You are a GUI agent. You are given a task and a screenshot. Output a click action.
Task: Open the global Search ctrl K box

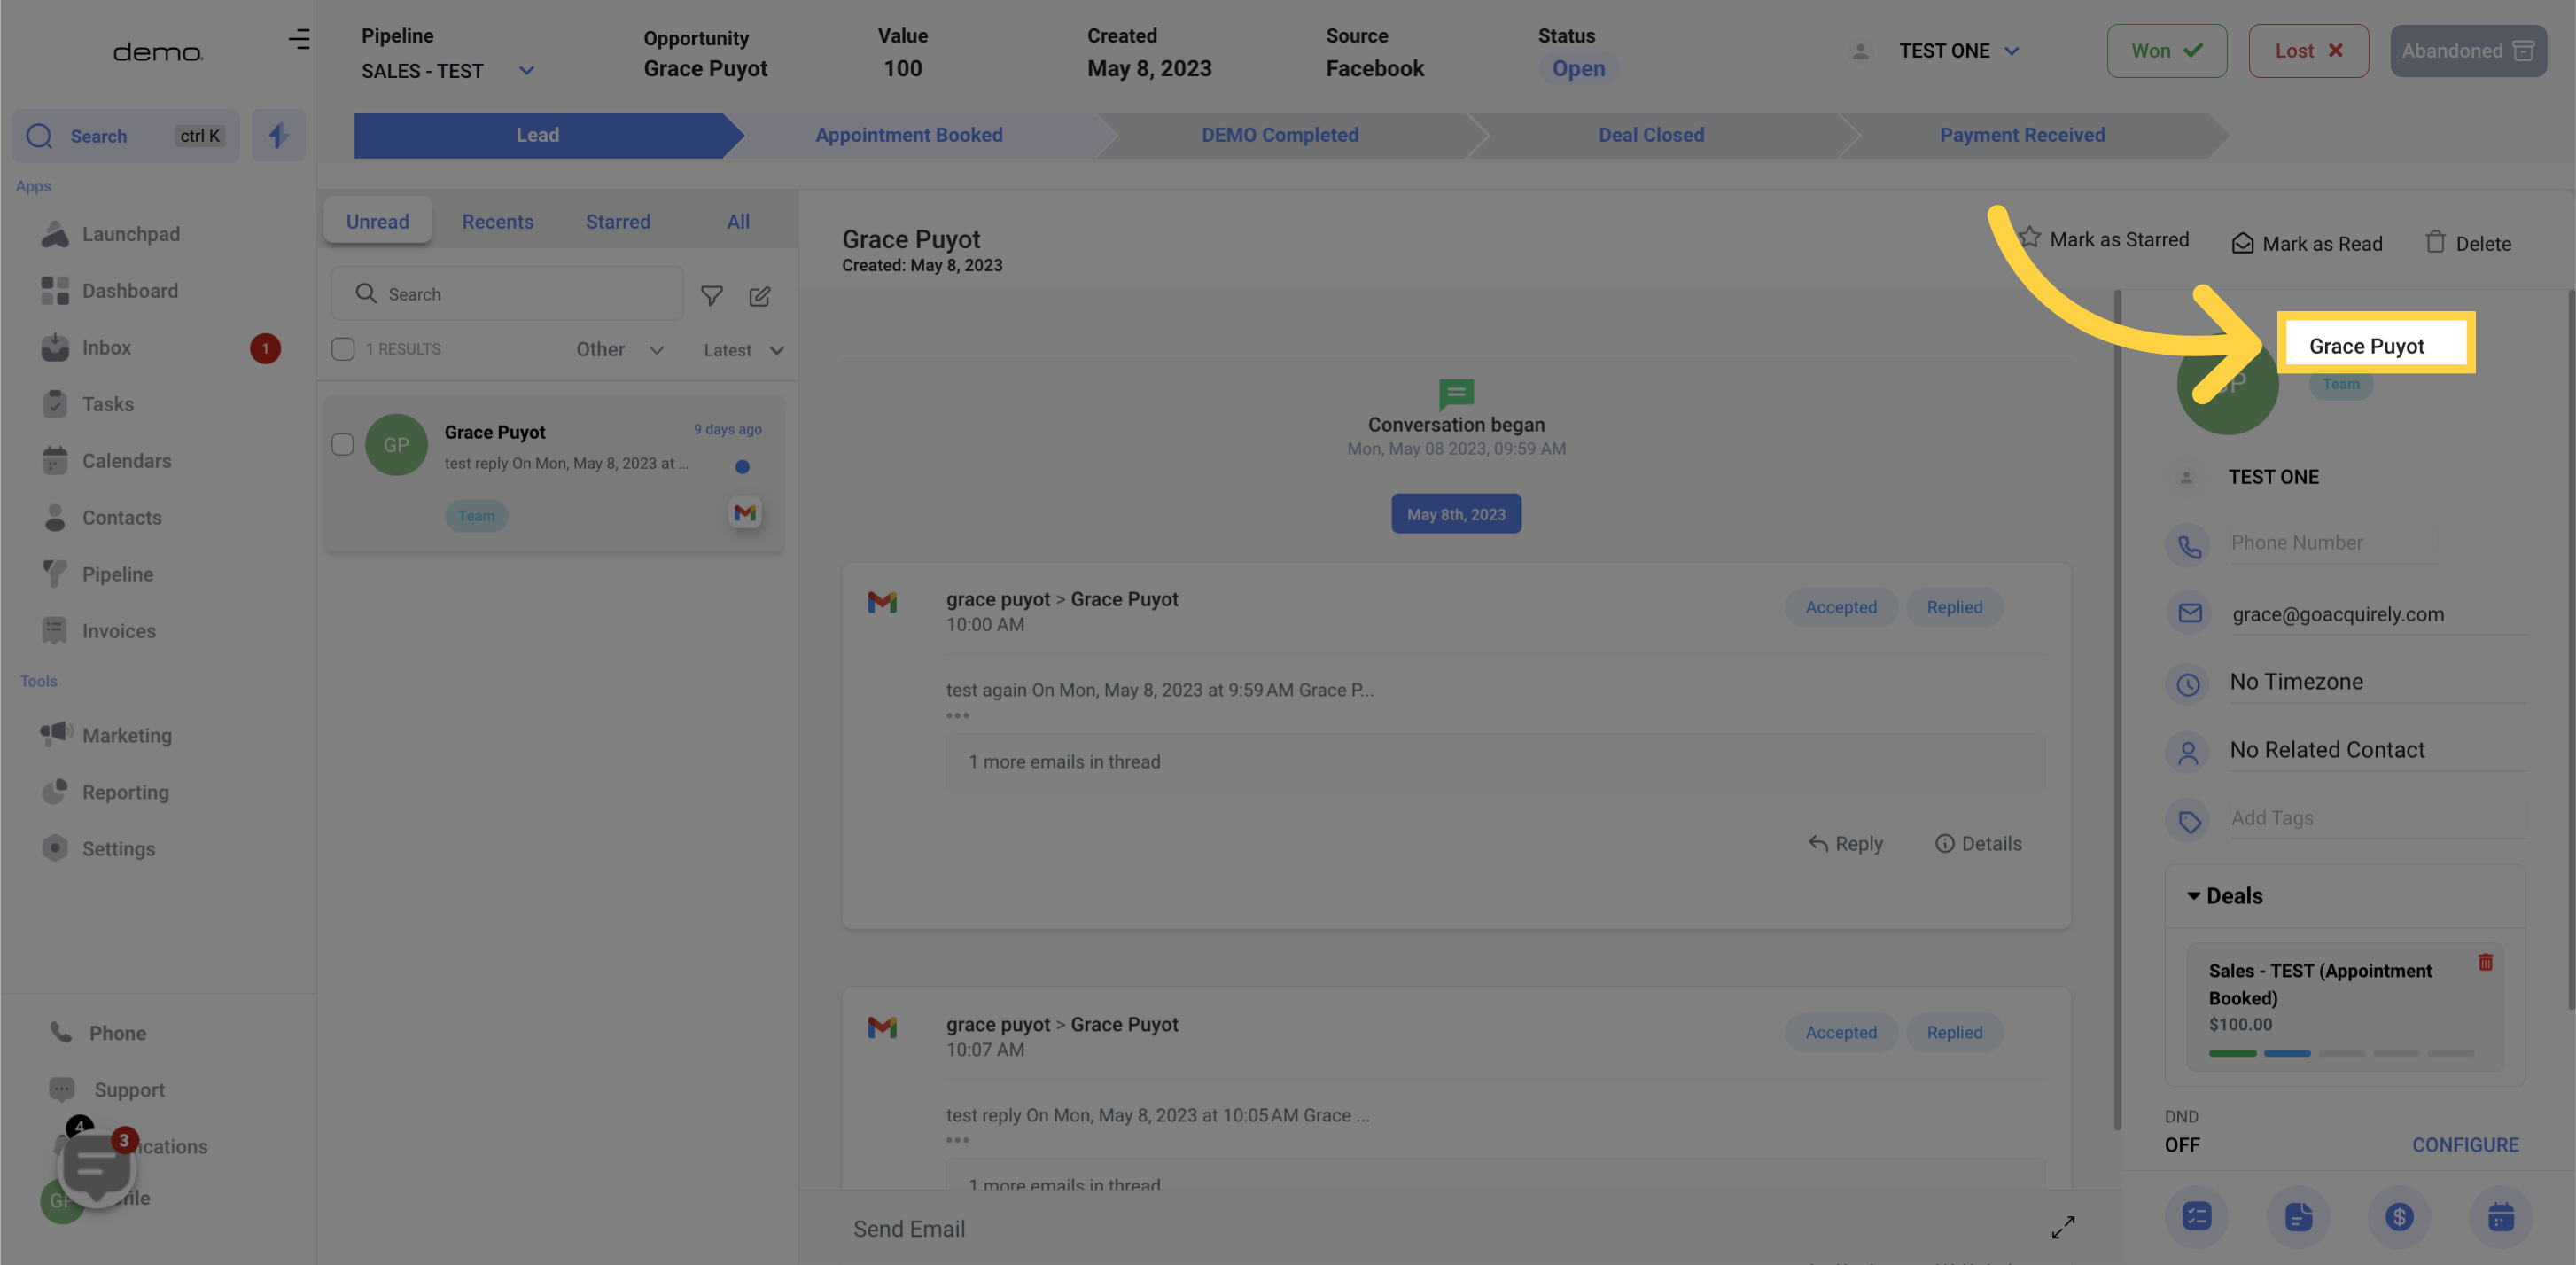click(125, 136)
